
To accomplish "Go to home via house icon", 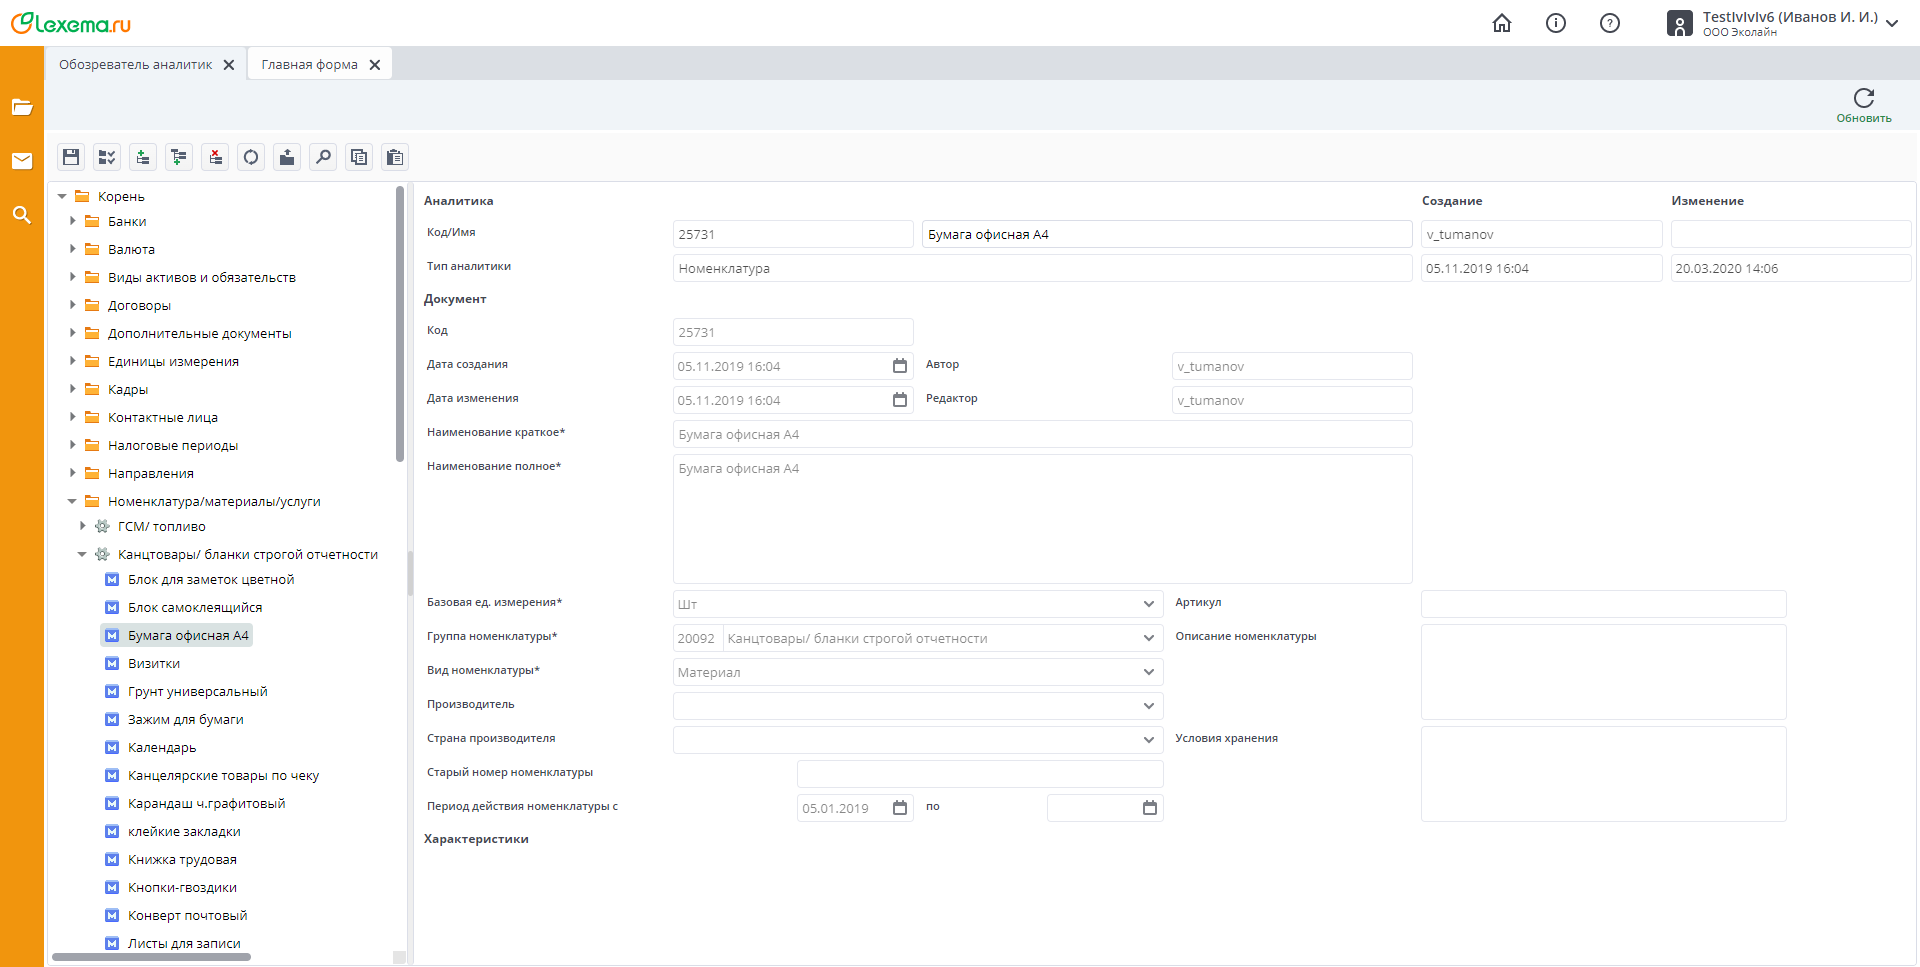I will coord(1502,23).
